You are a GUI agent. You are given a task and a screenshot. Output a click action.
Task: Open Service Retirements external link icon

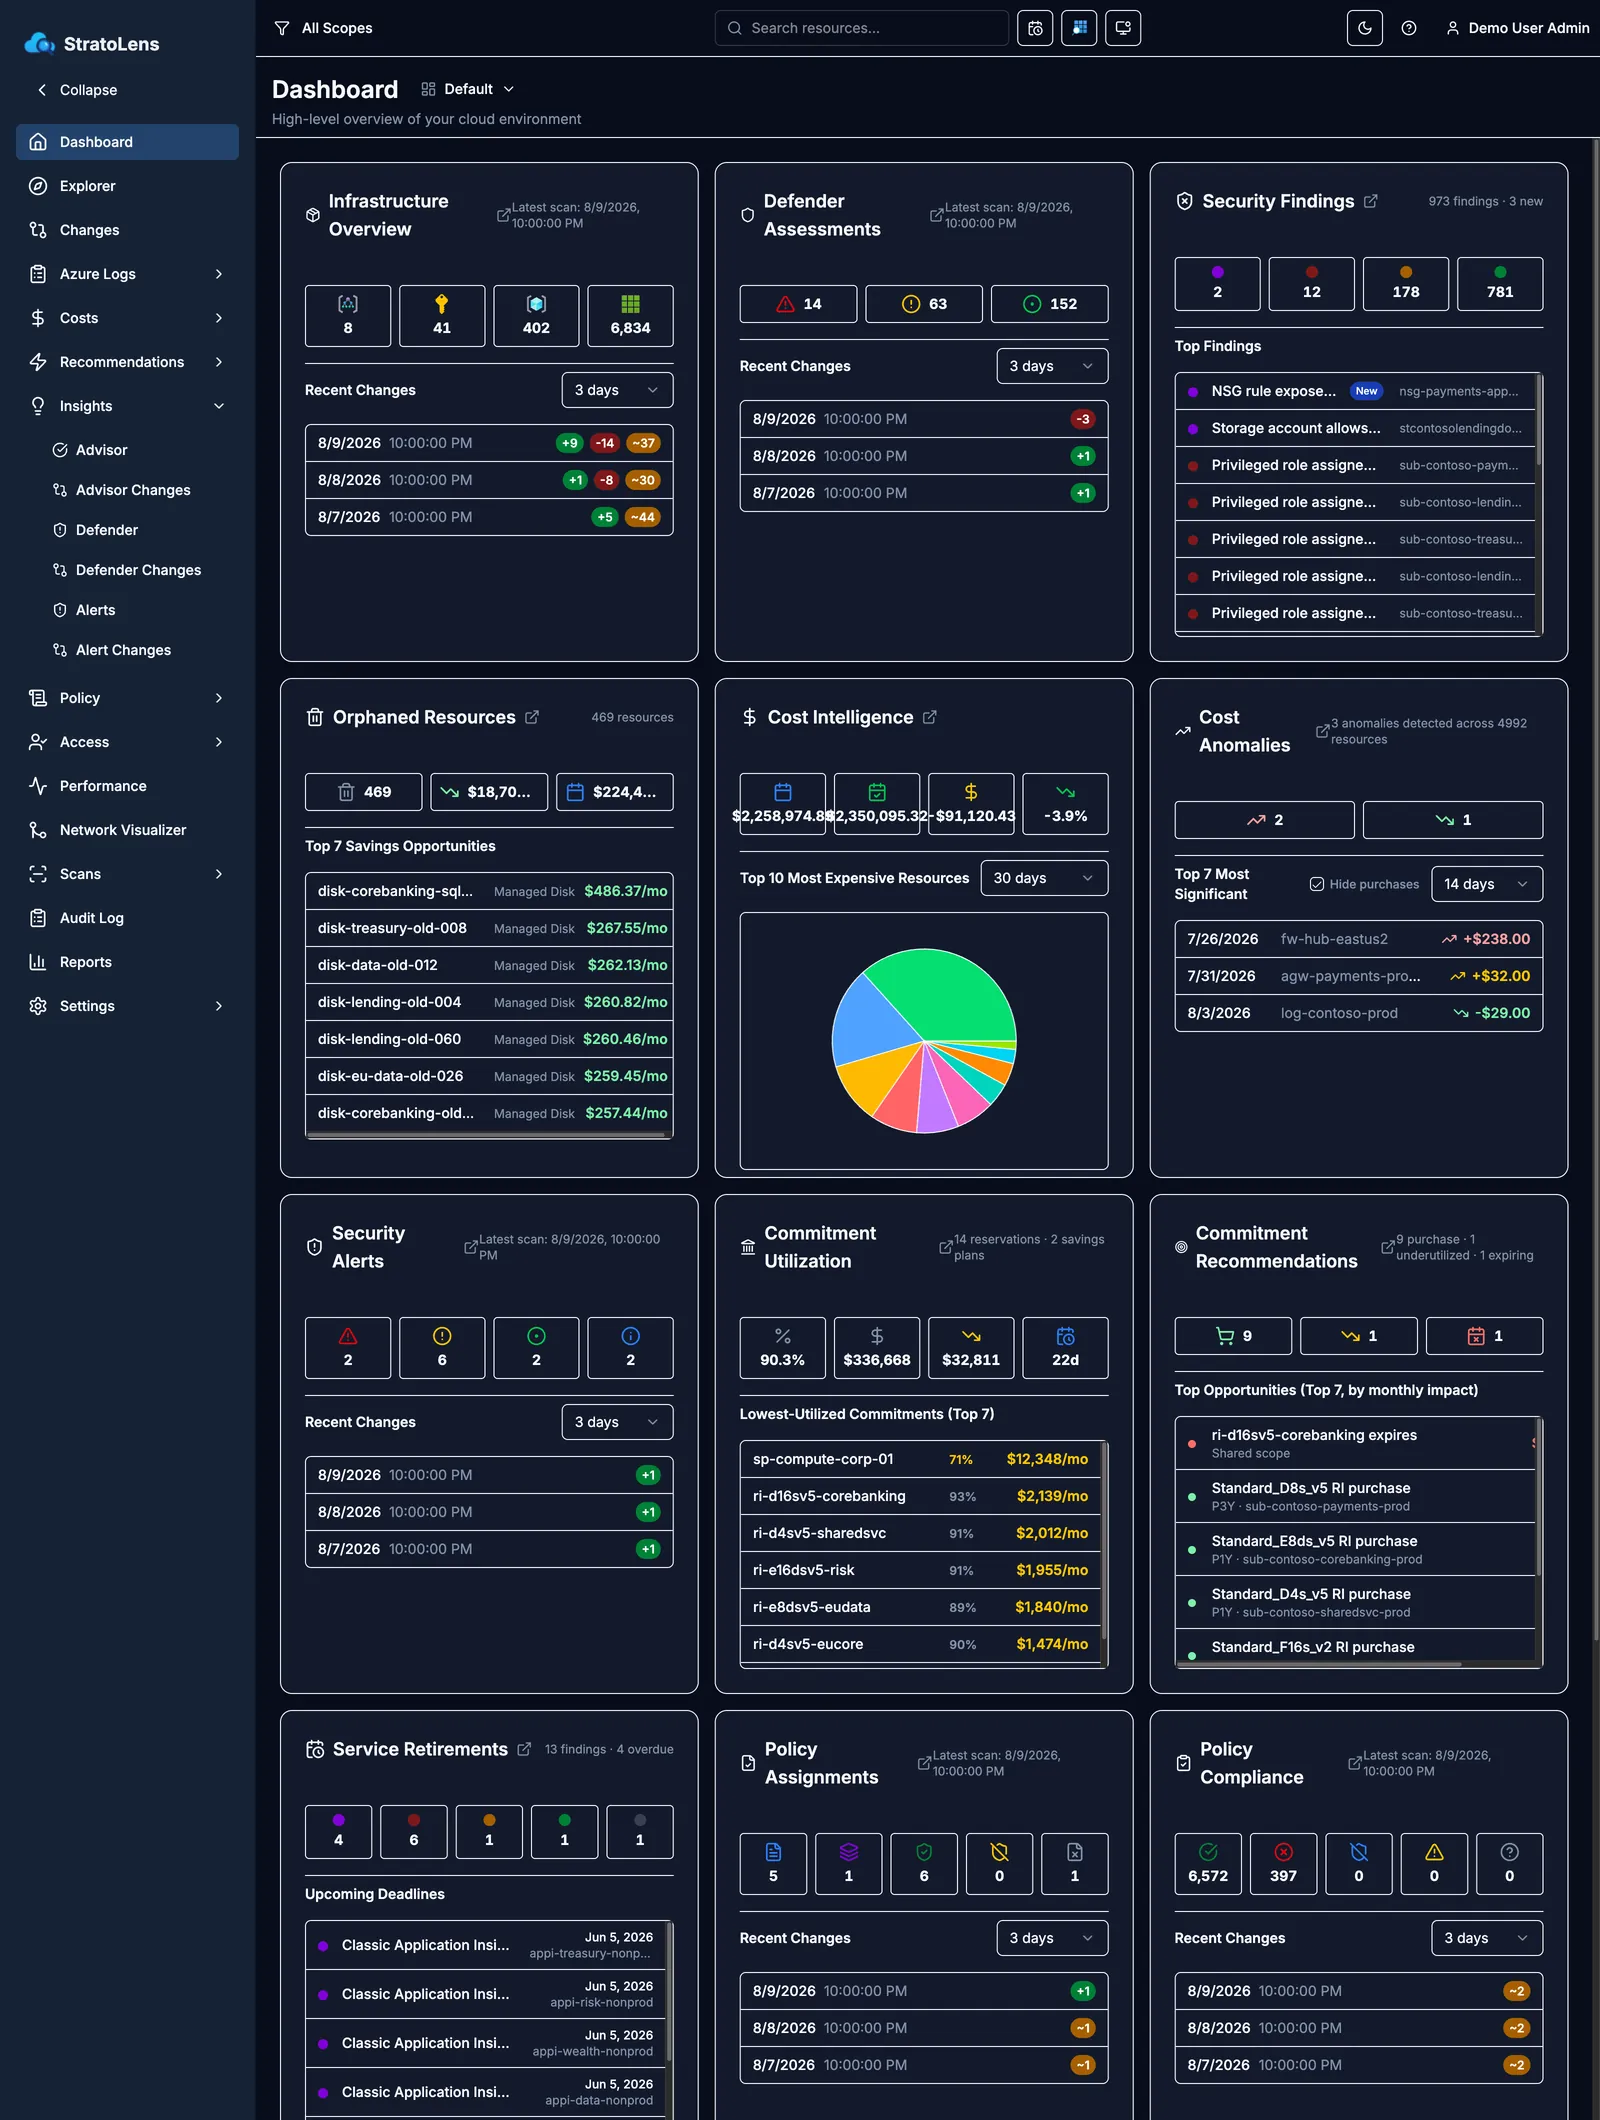tap(524, 1749)
